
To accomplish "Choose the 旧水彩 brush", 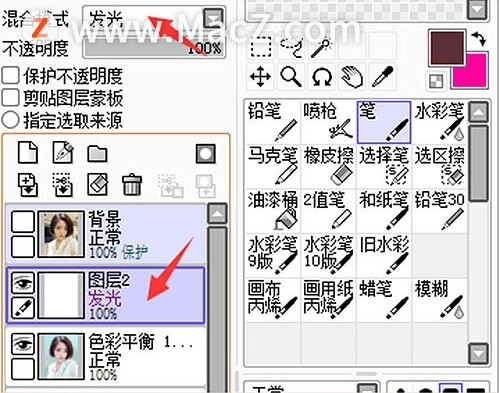I will 384,255.
